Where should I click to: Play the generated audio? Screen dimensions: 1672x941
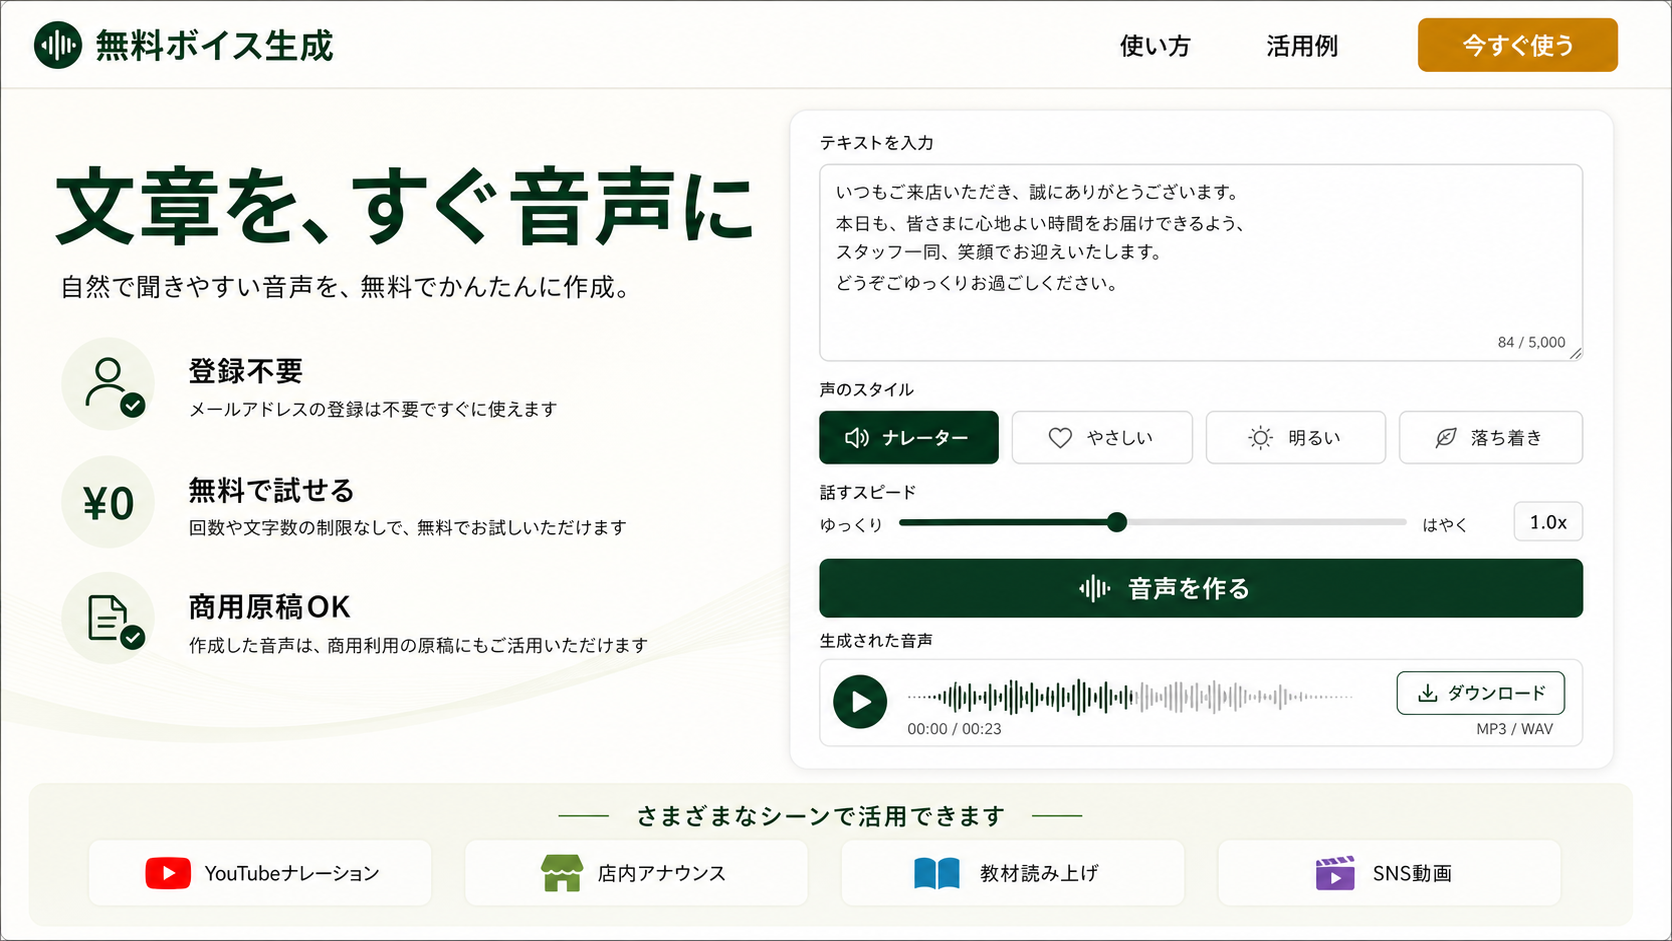[860, 702]
